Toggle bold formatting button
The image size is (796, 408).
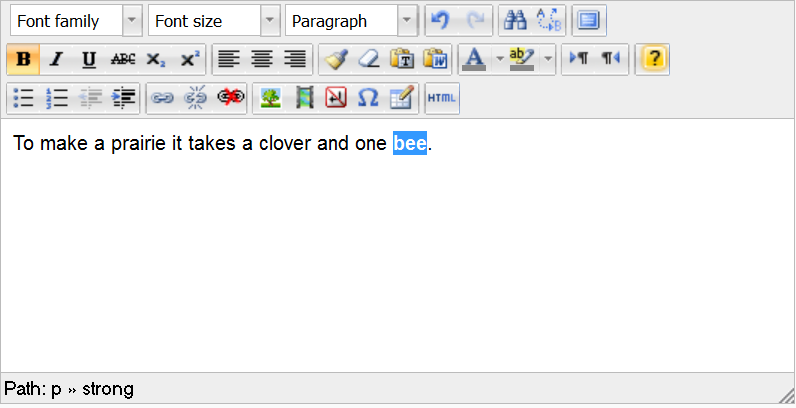pos(23,59)
